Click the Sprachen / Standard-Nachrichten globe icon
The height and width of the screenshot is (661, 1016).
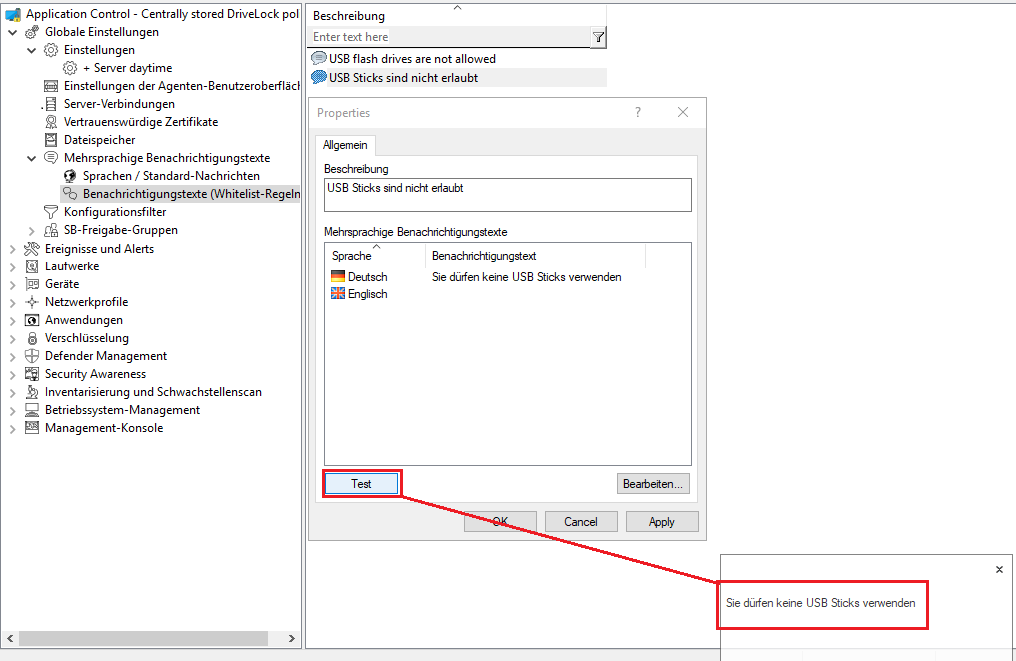click(70, 176)
